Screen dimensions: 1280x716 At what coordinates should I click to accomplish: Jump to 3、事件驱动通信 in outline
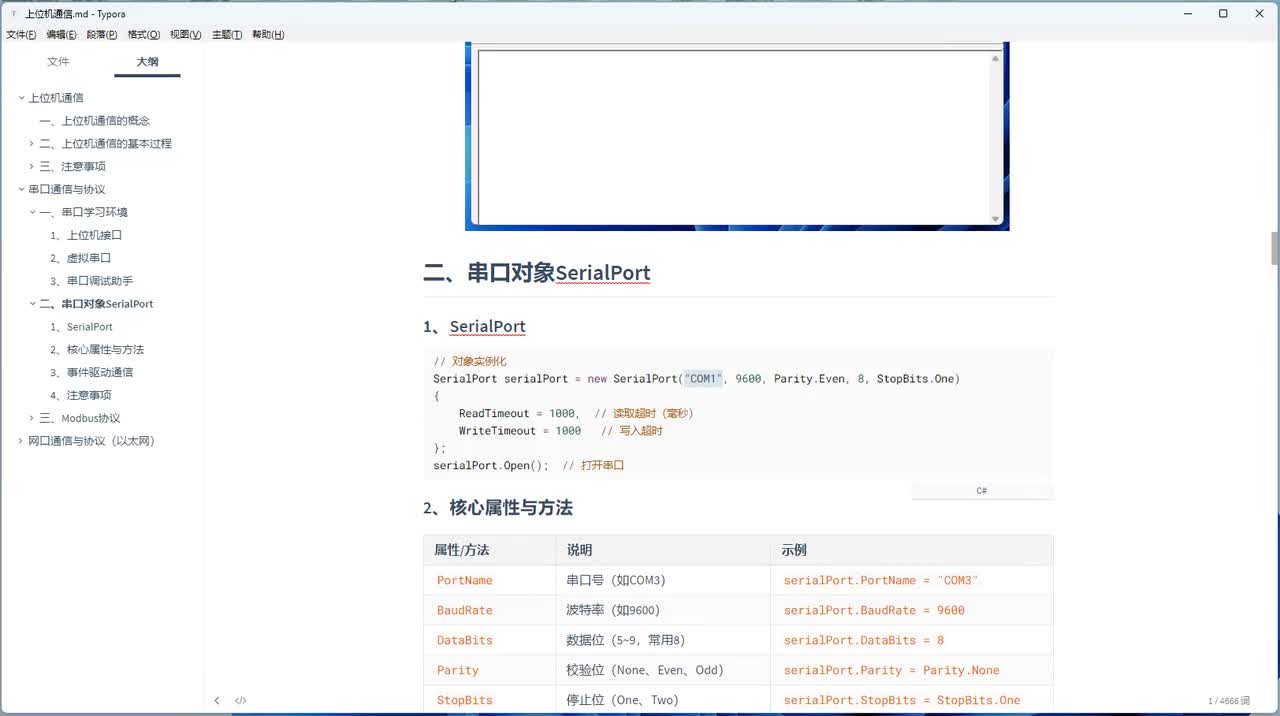[x=92, y=372]
